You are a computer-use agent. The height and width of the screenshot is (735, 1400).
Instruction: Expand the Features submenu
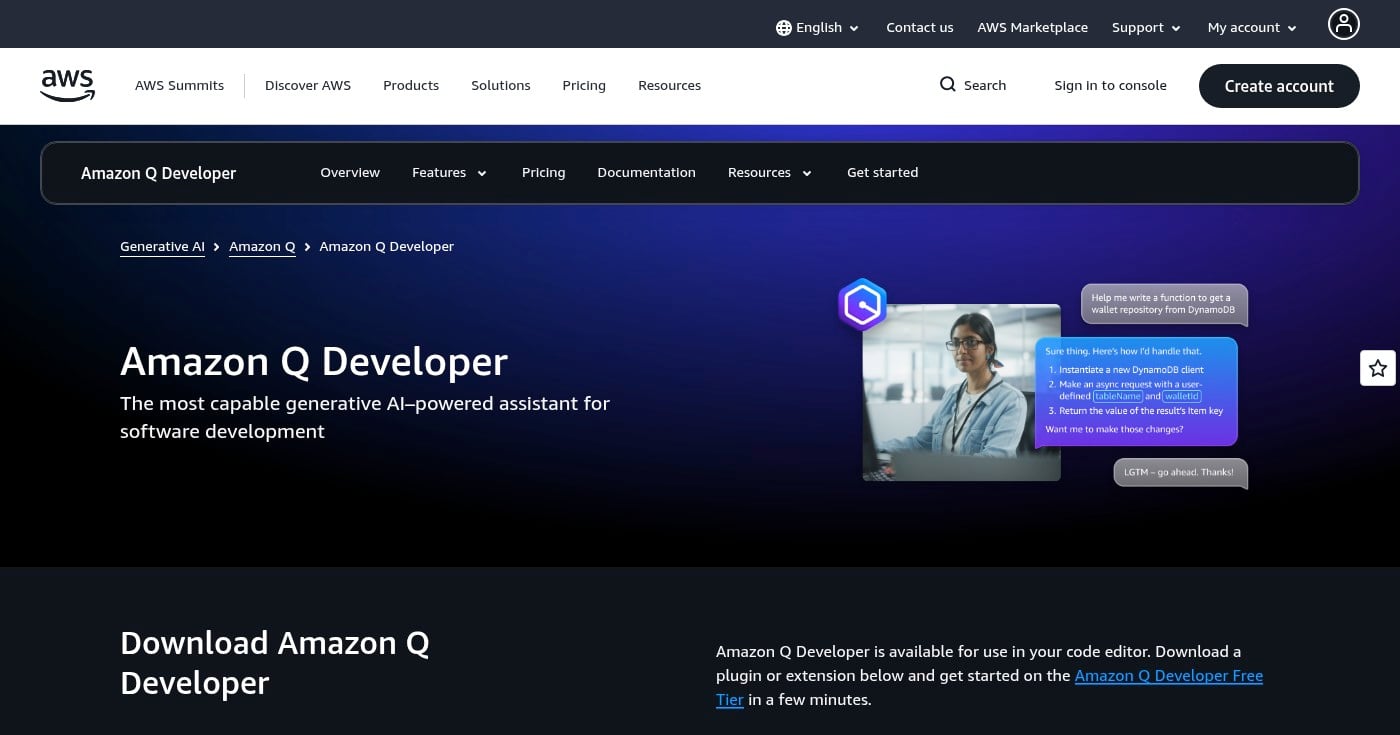click(449, 173)
